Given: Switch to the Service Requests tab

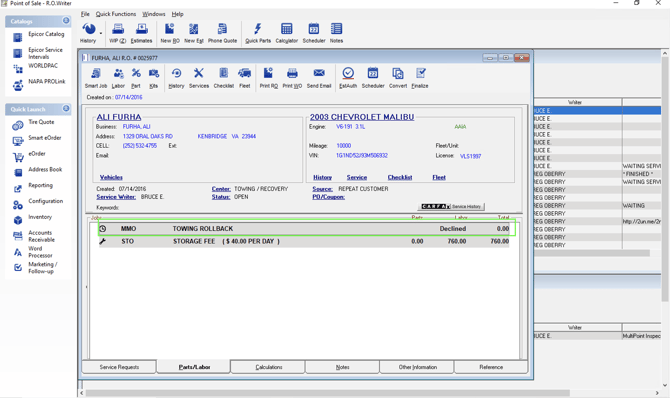Looking at the screenshot, I should [119, 367].
